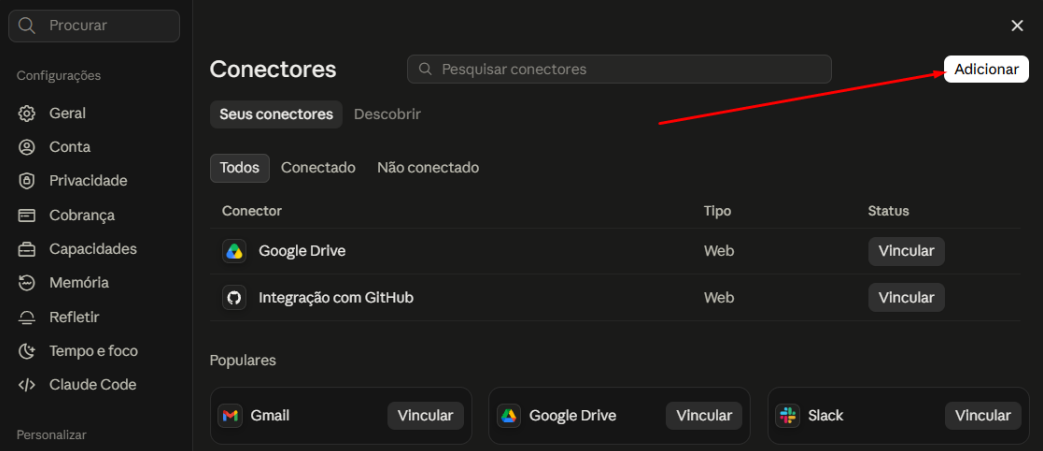The width and height of the screenshot is (1043, 451).
Task: Click the Tempo e foco moon icon
Action: [27, 351]
